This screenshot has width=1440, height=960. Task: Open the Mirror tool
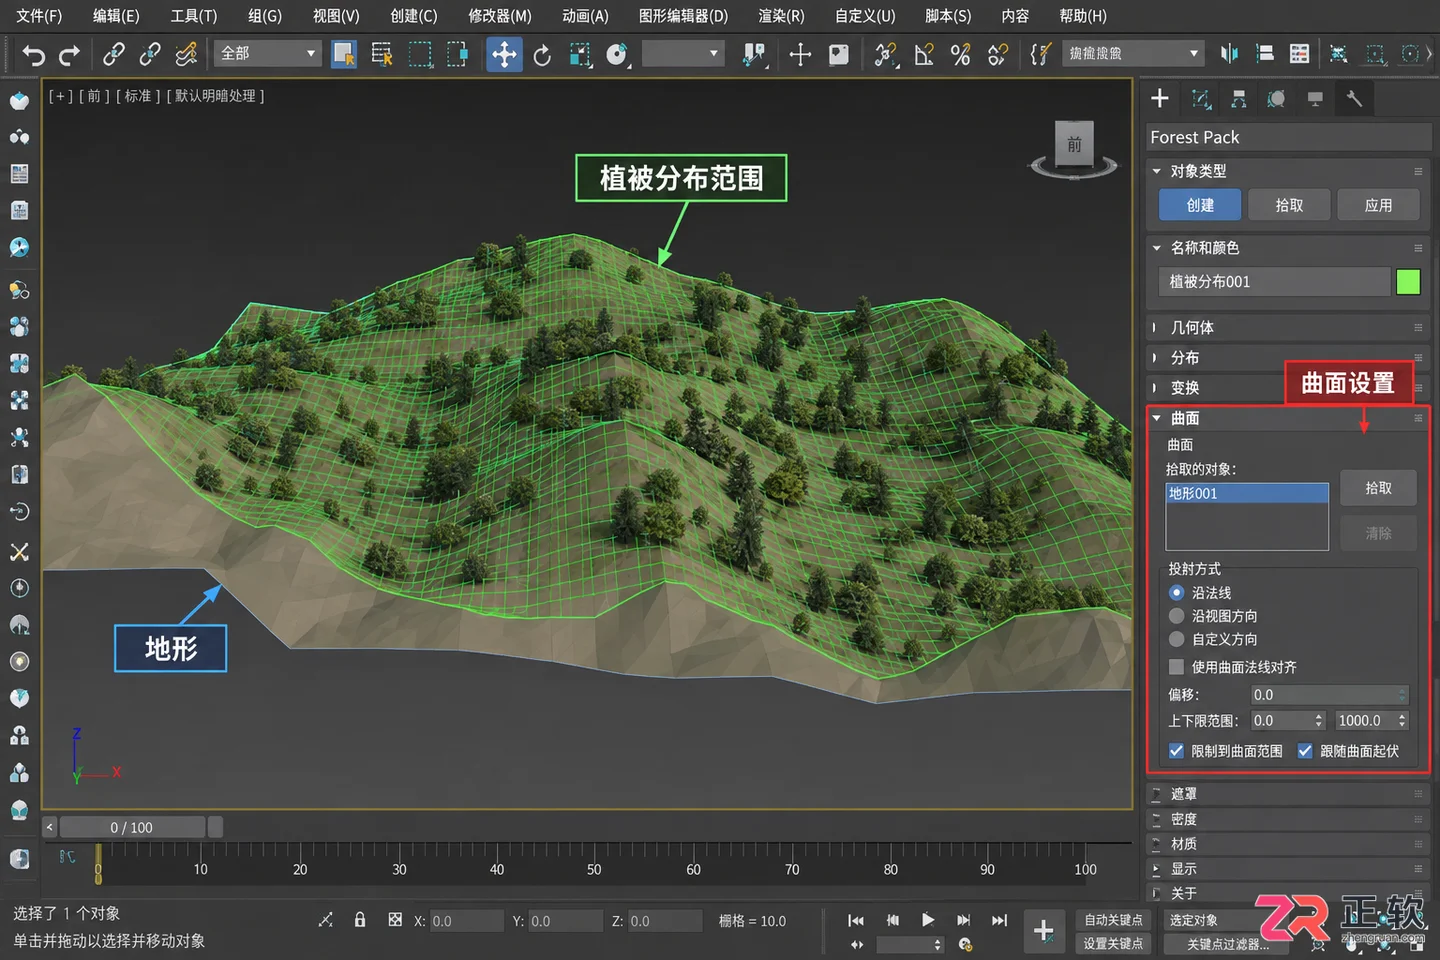point(1229,54)
